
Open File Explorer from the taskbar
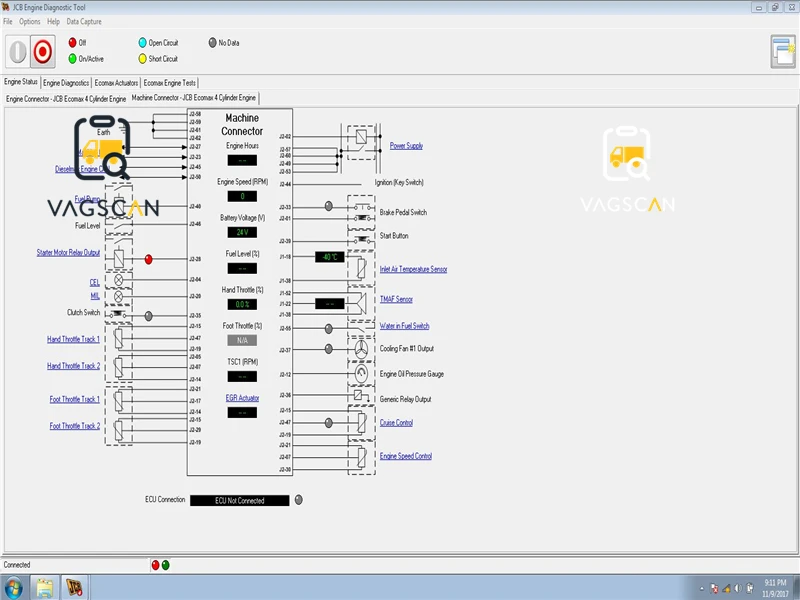(x=44, y=588)
